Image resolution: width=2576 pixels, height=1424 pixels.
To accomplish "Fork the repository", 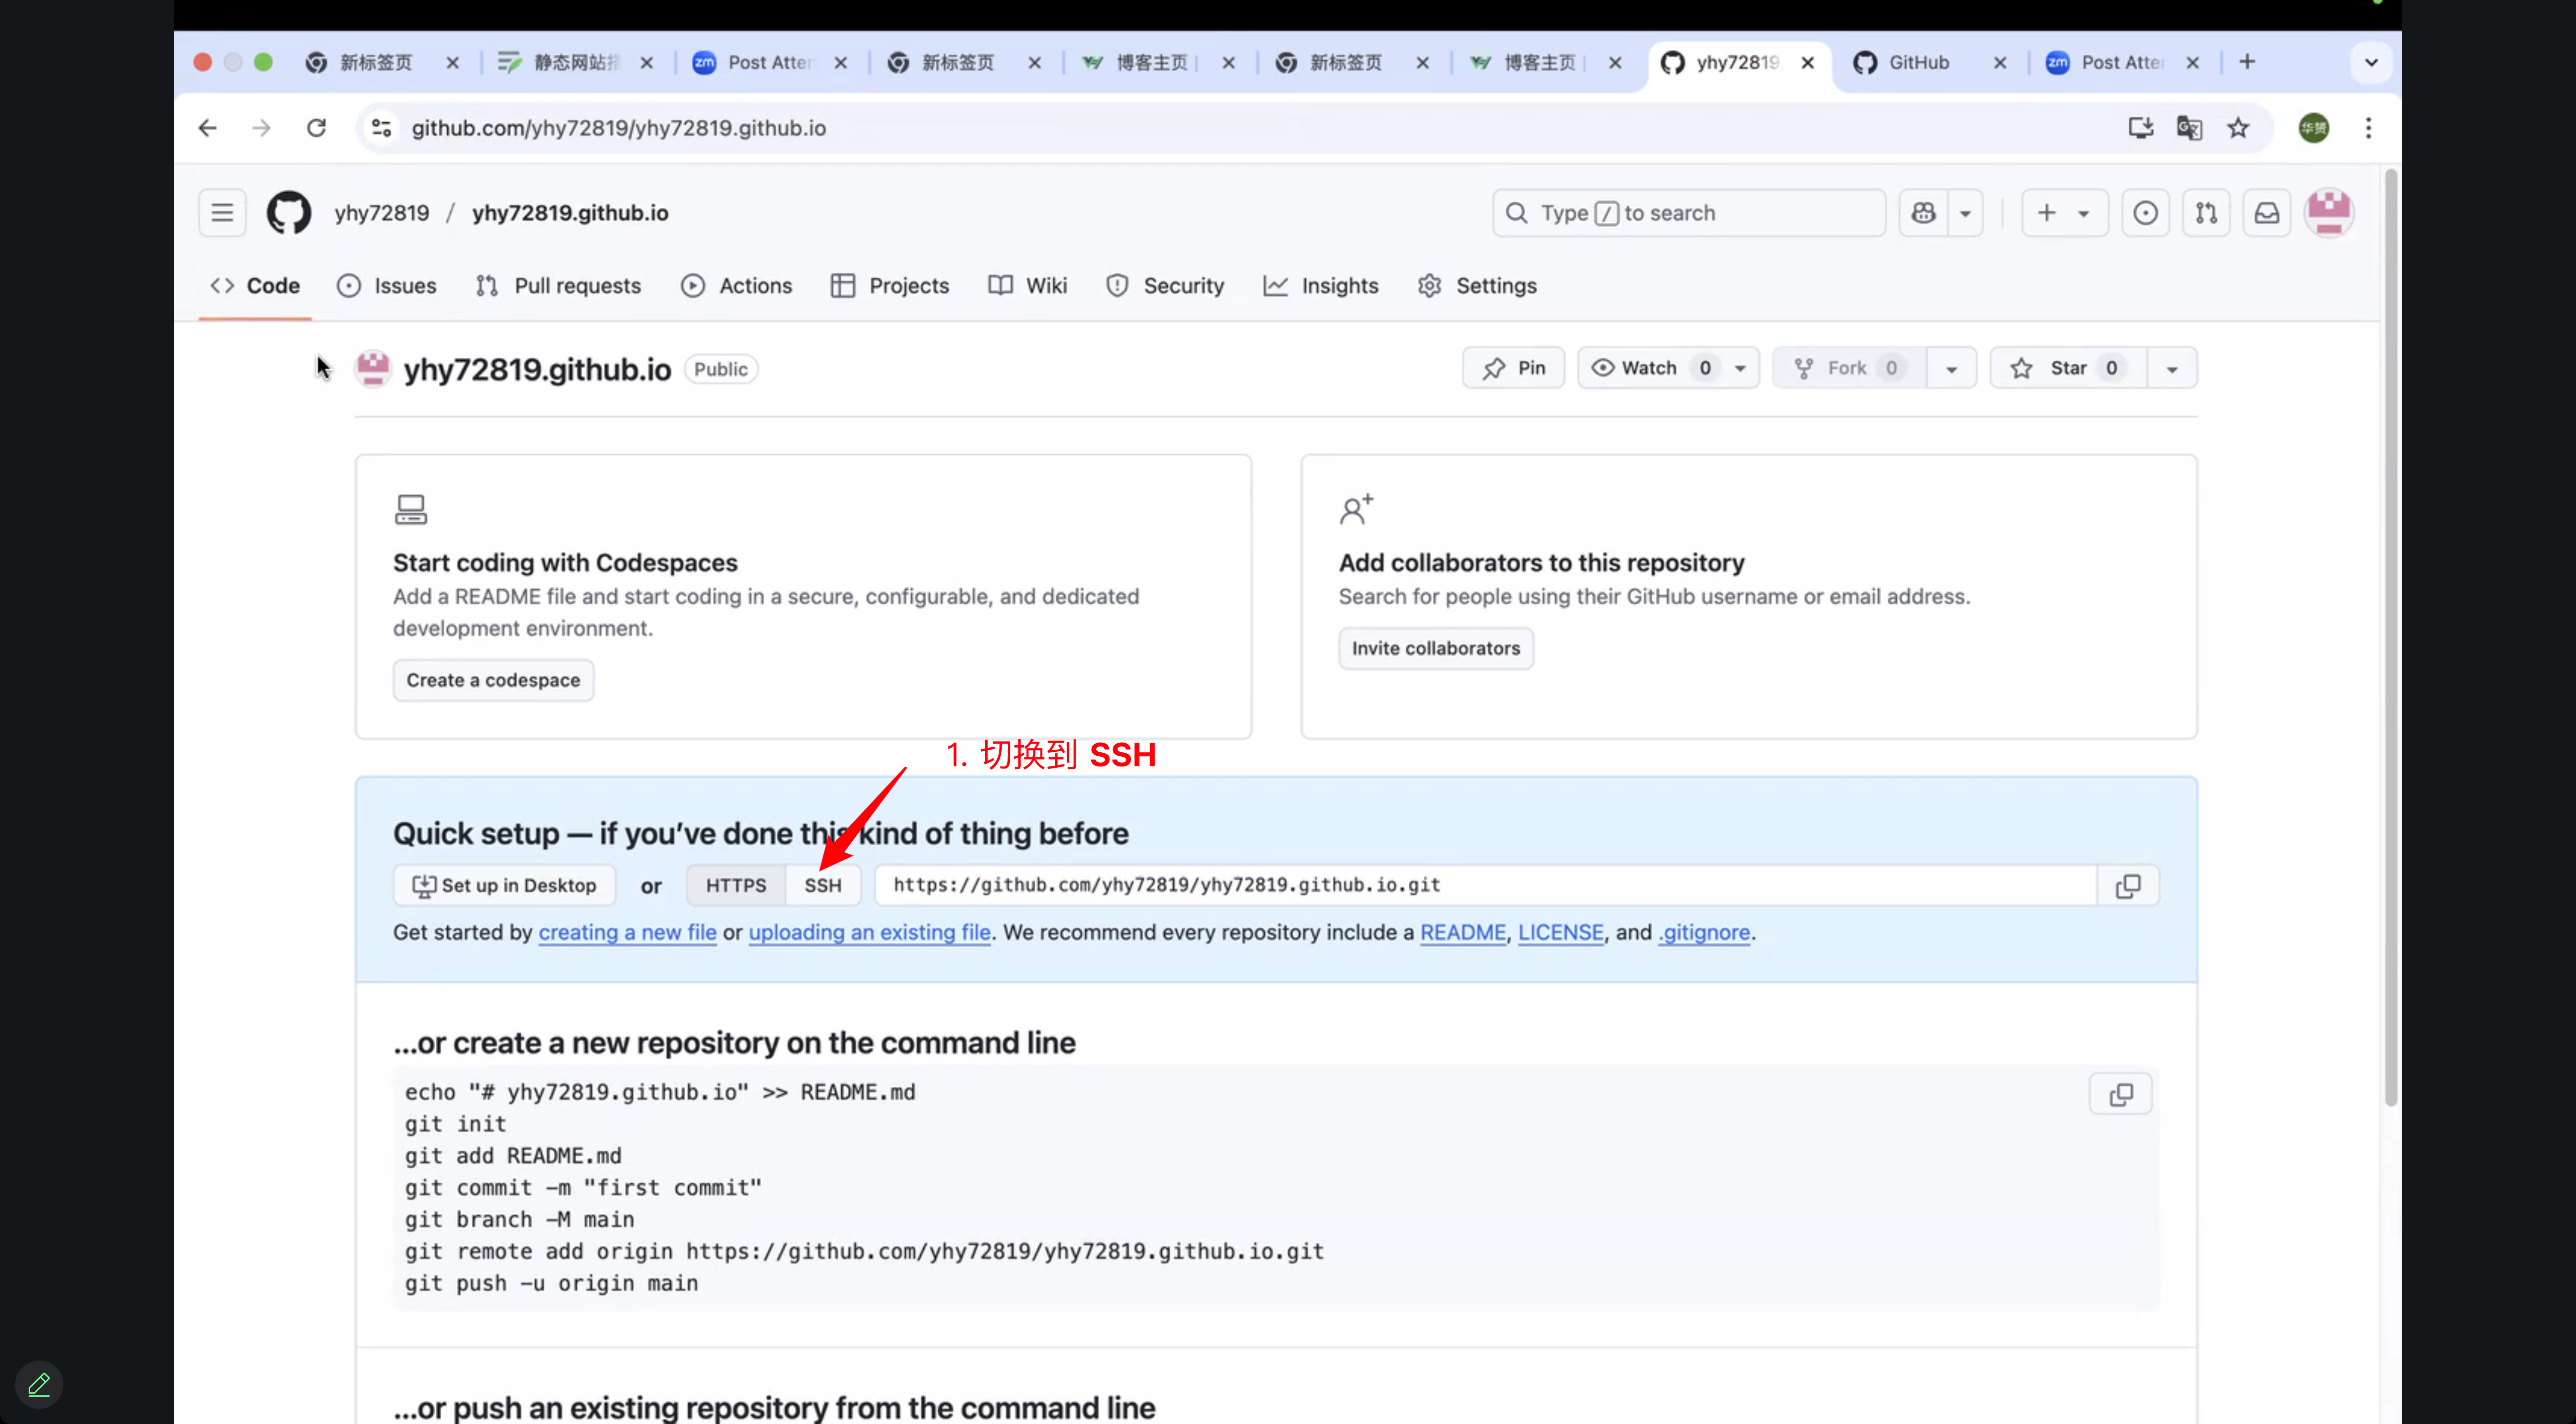I will click(1850, 368).
